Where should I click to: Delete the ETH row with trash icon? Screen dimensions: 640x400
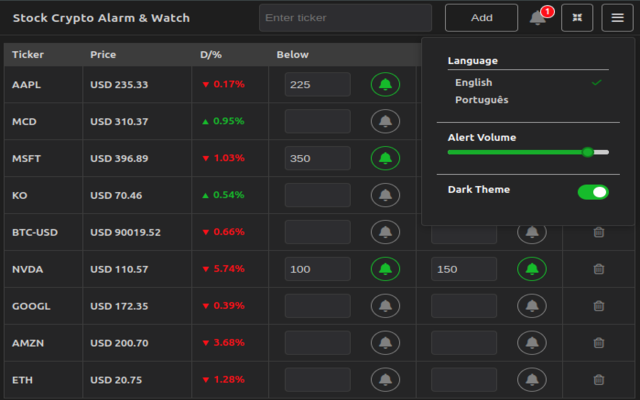point(599,380)
